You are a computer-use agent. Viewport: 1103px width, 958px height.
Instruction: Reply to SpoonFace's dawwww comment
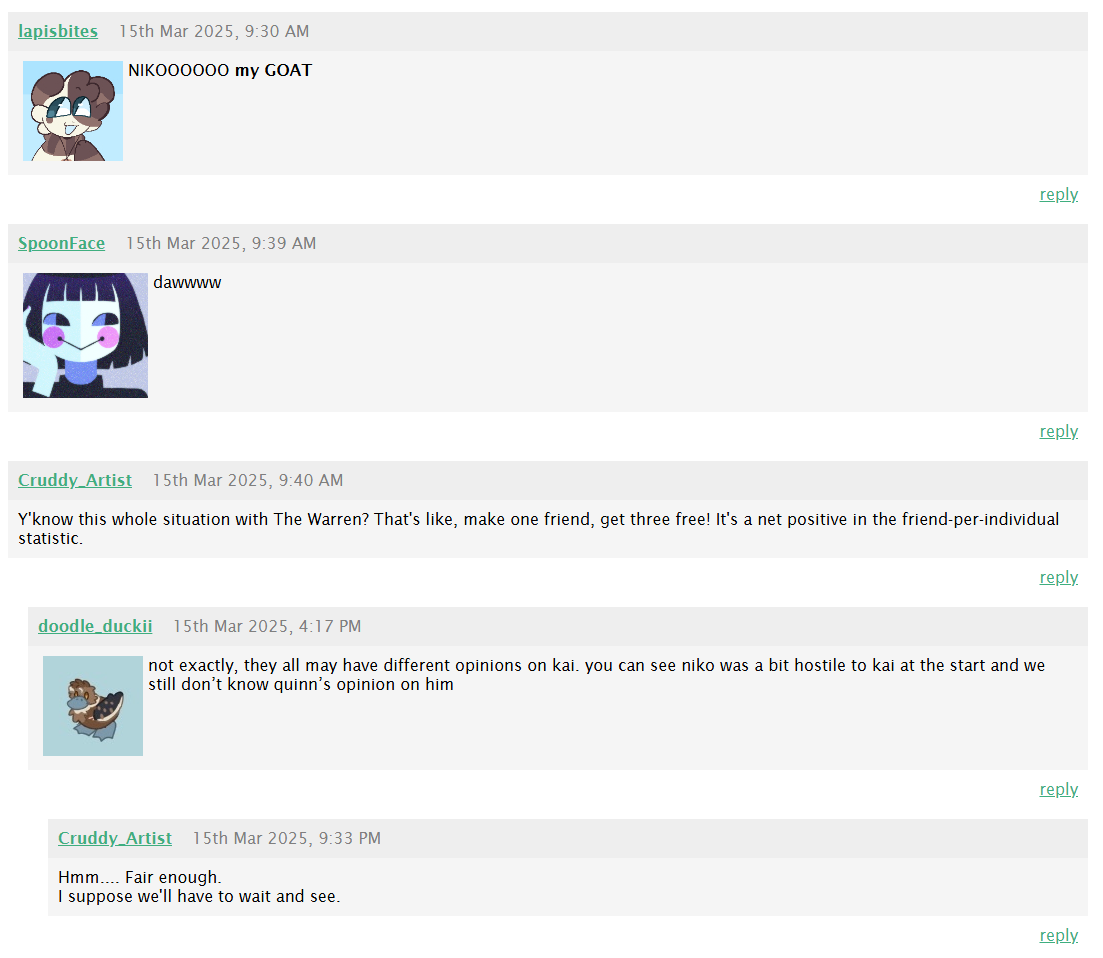coord(1059,432)
